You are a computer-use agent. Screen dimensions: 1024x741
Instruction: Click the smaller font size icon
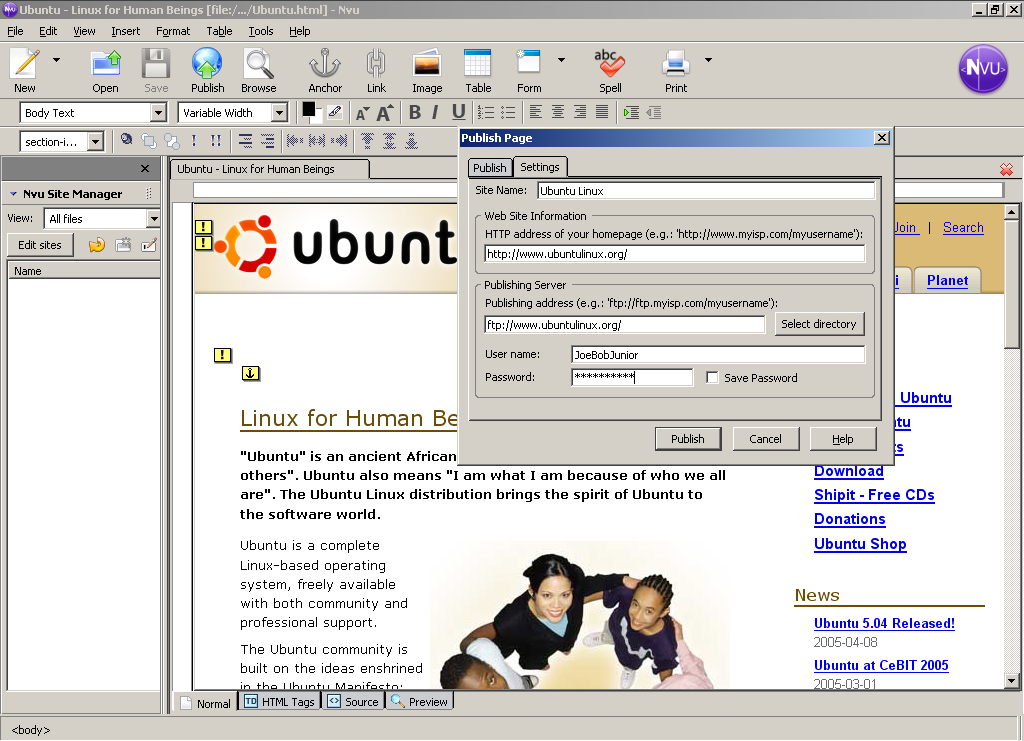[x=362, y=114]
